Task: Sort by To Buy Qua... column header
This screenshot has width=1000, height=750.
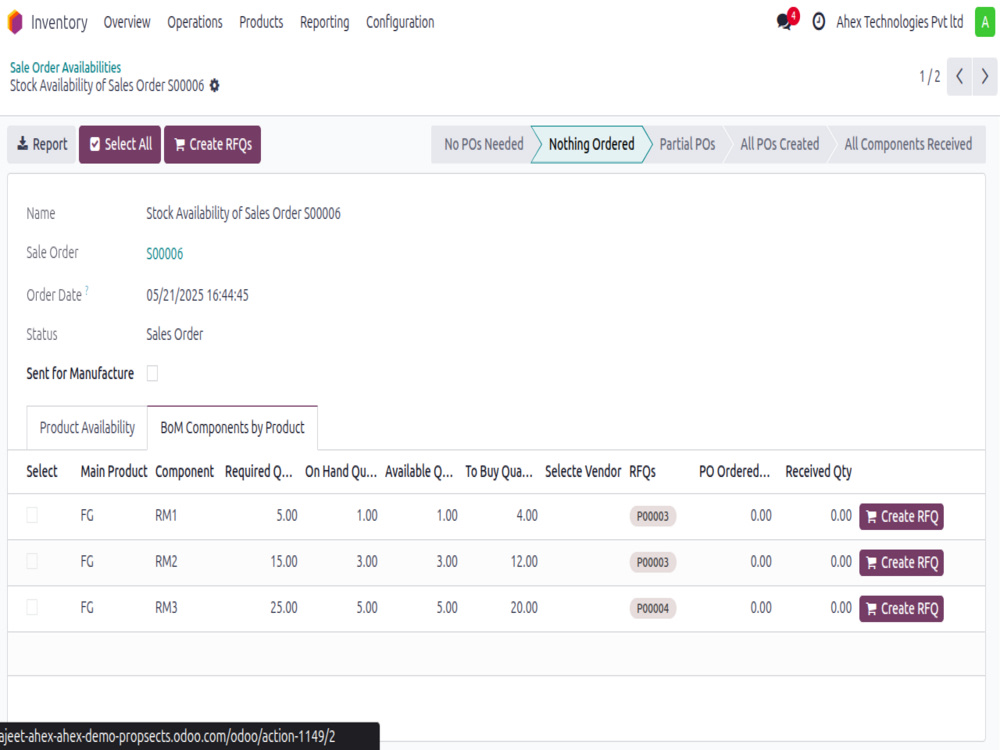Action: (499, 471)
